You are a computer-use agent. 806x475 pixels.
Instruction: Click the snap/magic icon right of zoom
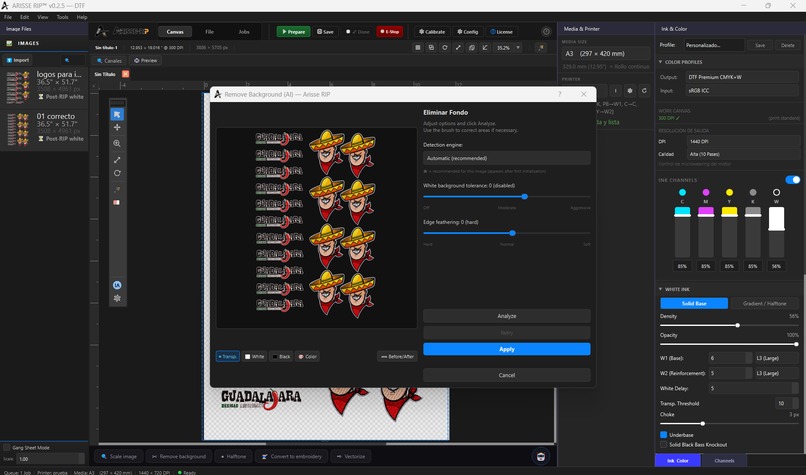click(541, 47)
